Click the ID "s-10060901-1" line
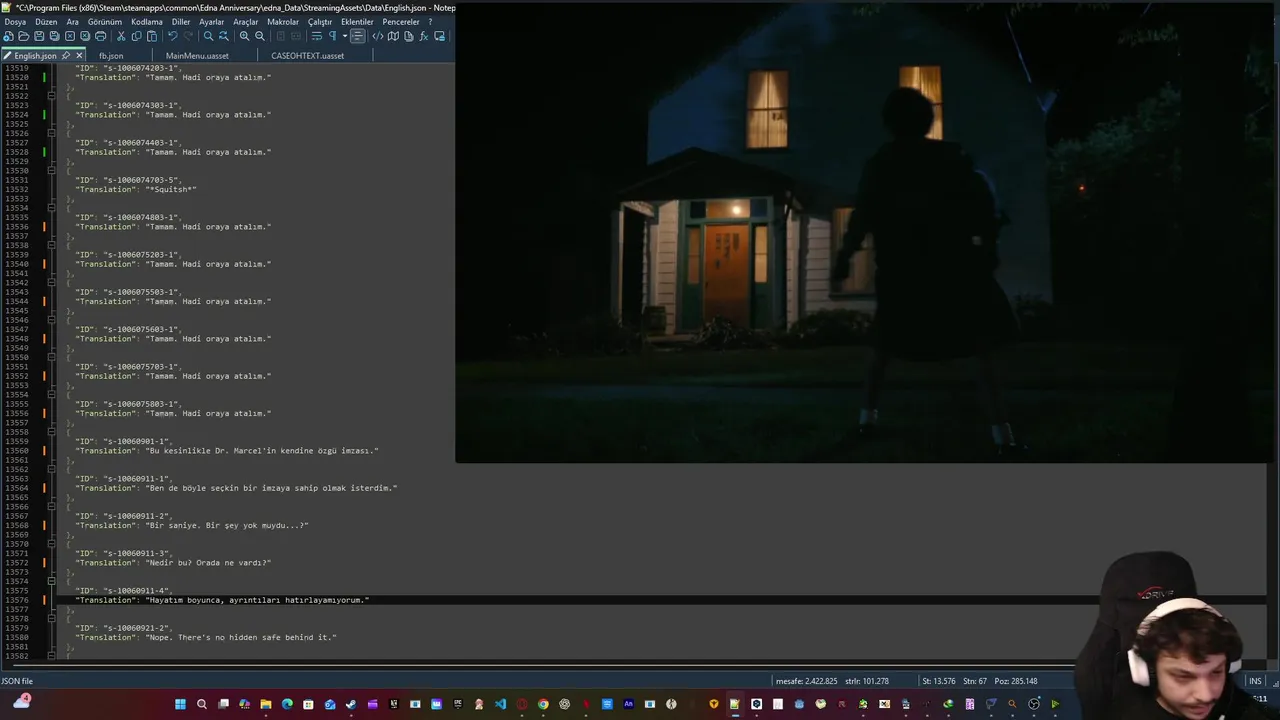This screenshot has width=1280, height=720. click(124, 441)
